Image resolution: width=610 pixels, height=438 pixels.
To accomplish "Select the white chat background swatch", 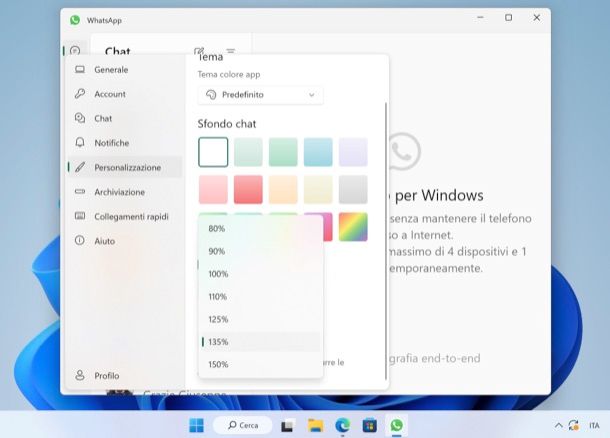I will pyautogui.click(x=213, y=152).
